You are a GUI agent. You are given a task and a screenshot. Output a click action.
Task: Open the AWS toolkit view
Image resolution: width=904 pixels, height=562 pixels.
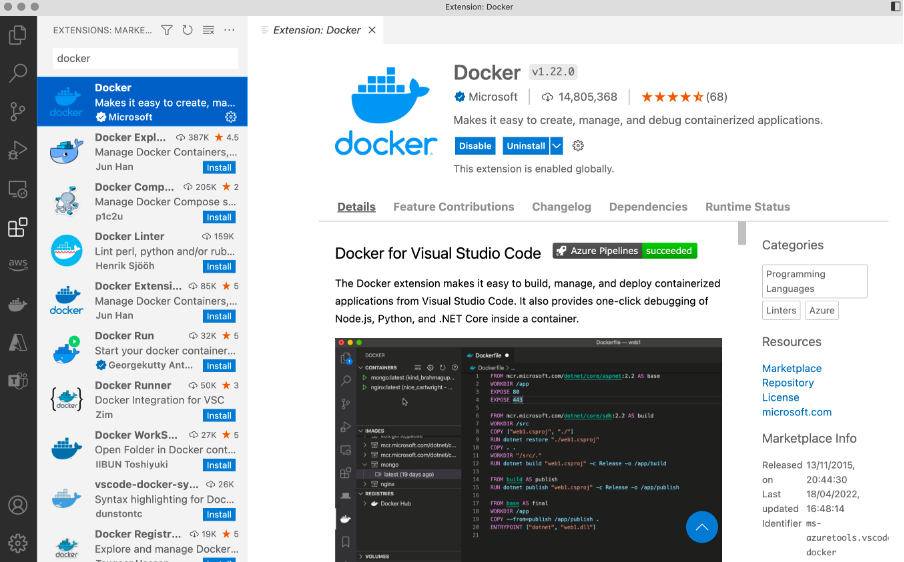coord(17,265)
